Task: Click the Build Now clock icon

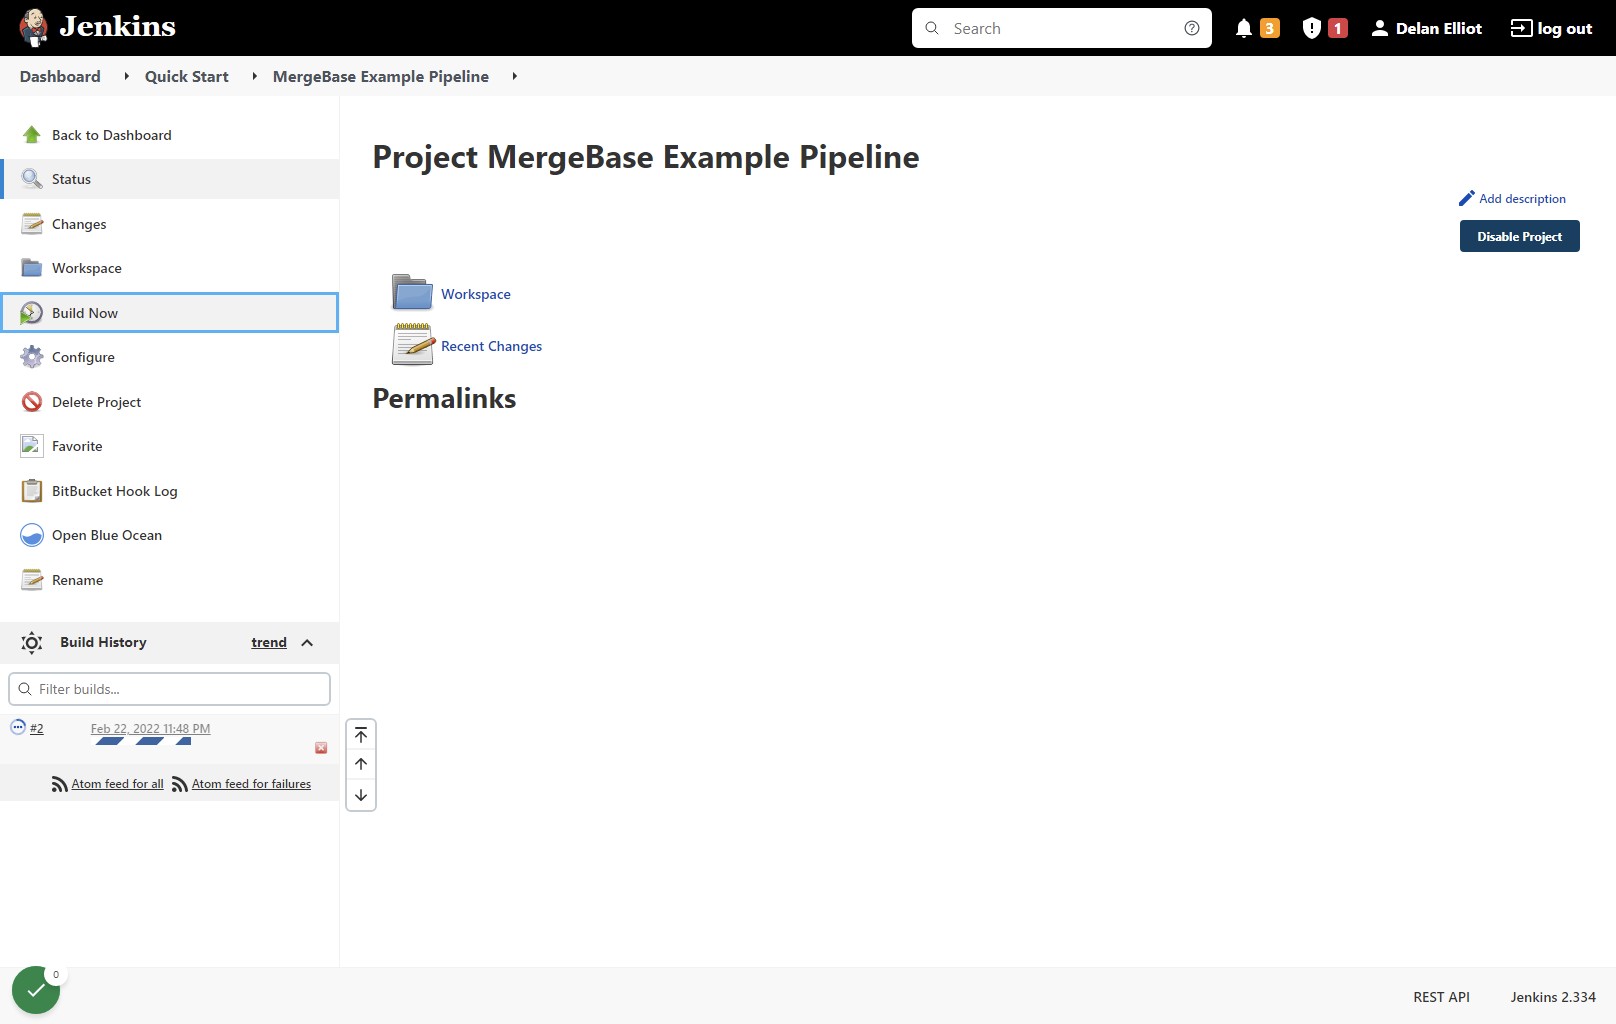Action: coord(32,313)
